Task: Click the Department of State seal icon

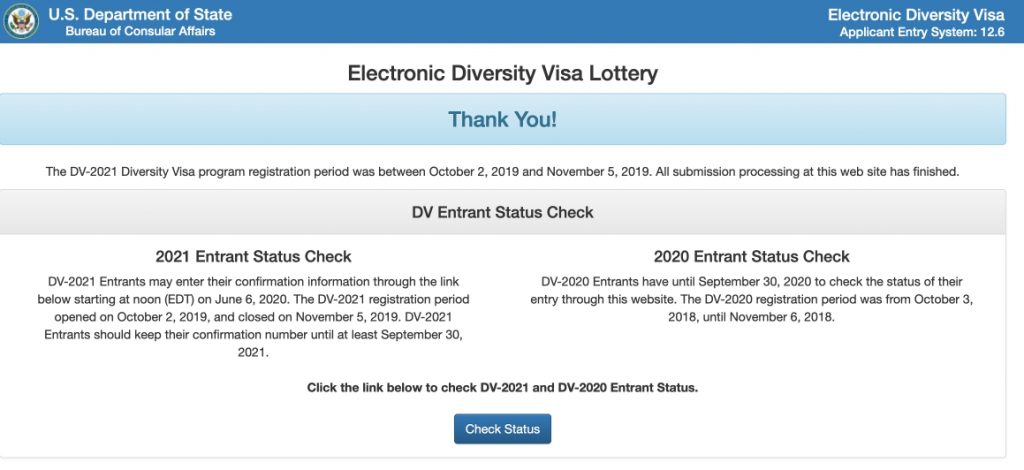Action: pyautogui.click(x=21, y=21)
